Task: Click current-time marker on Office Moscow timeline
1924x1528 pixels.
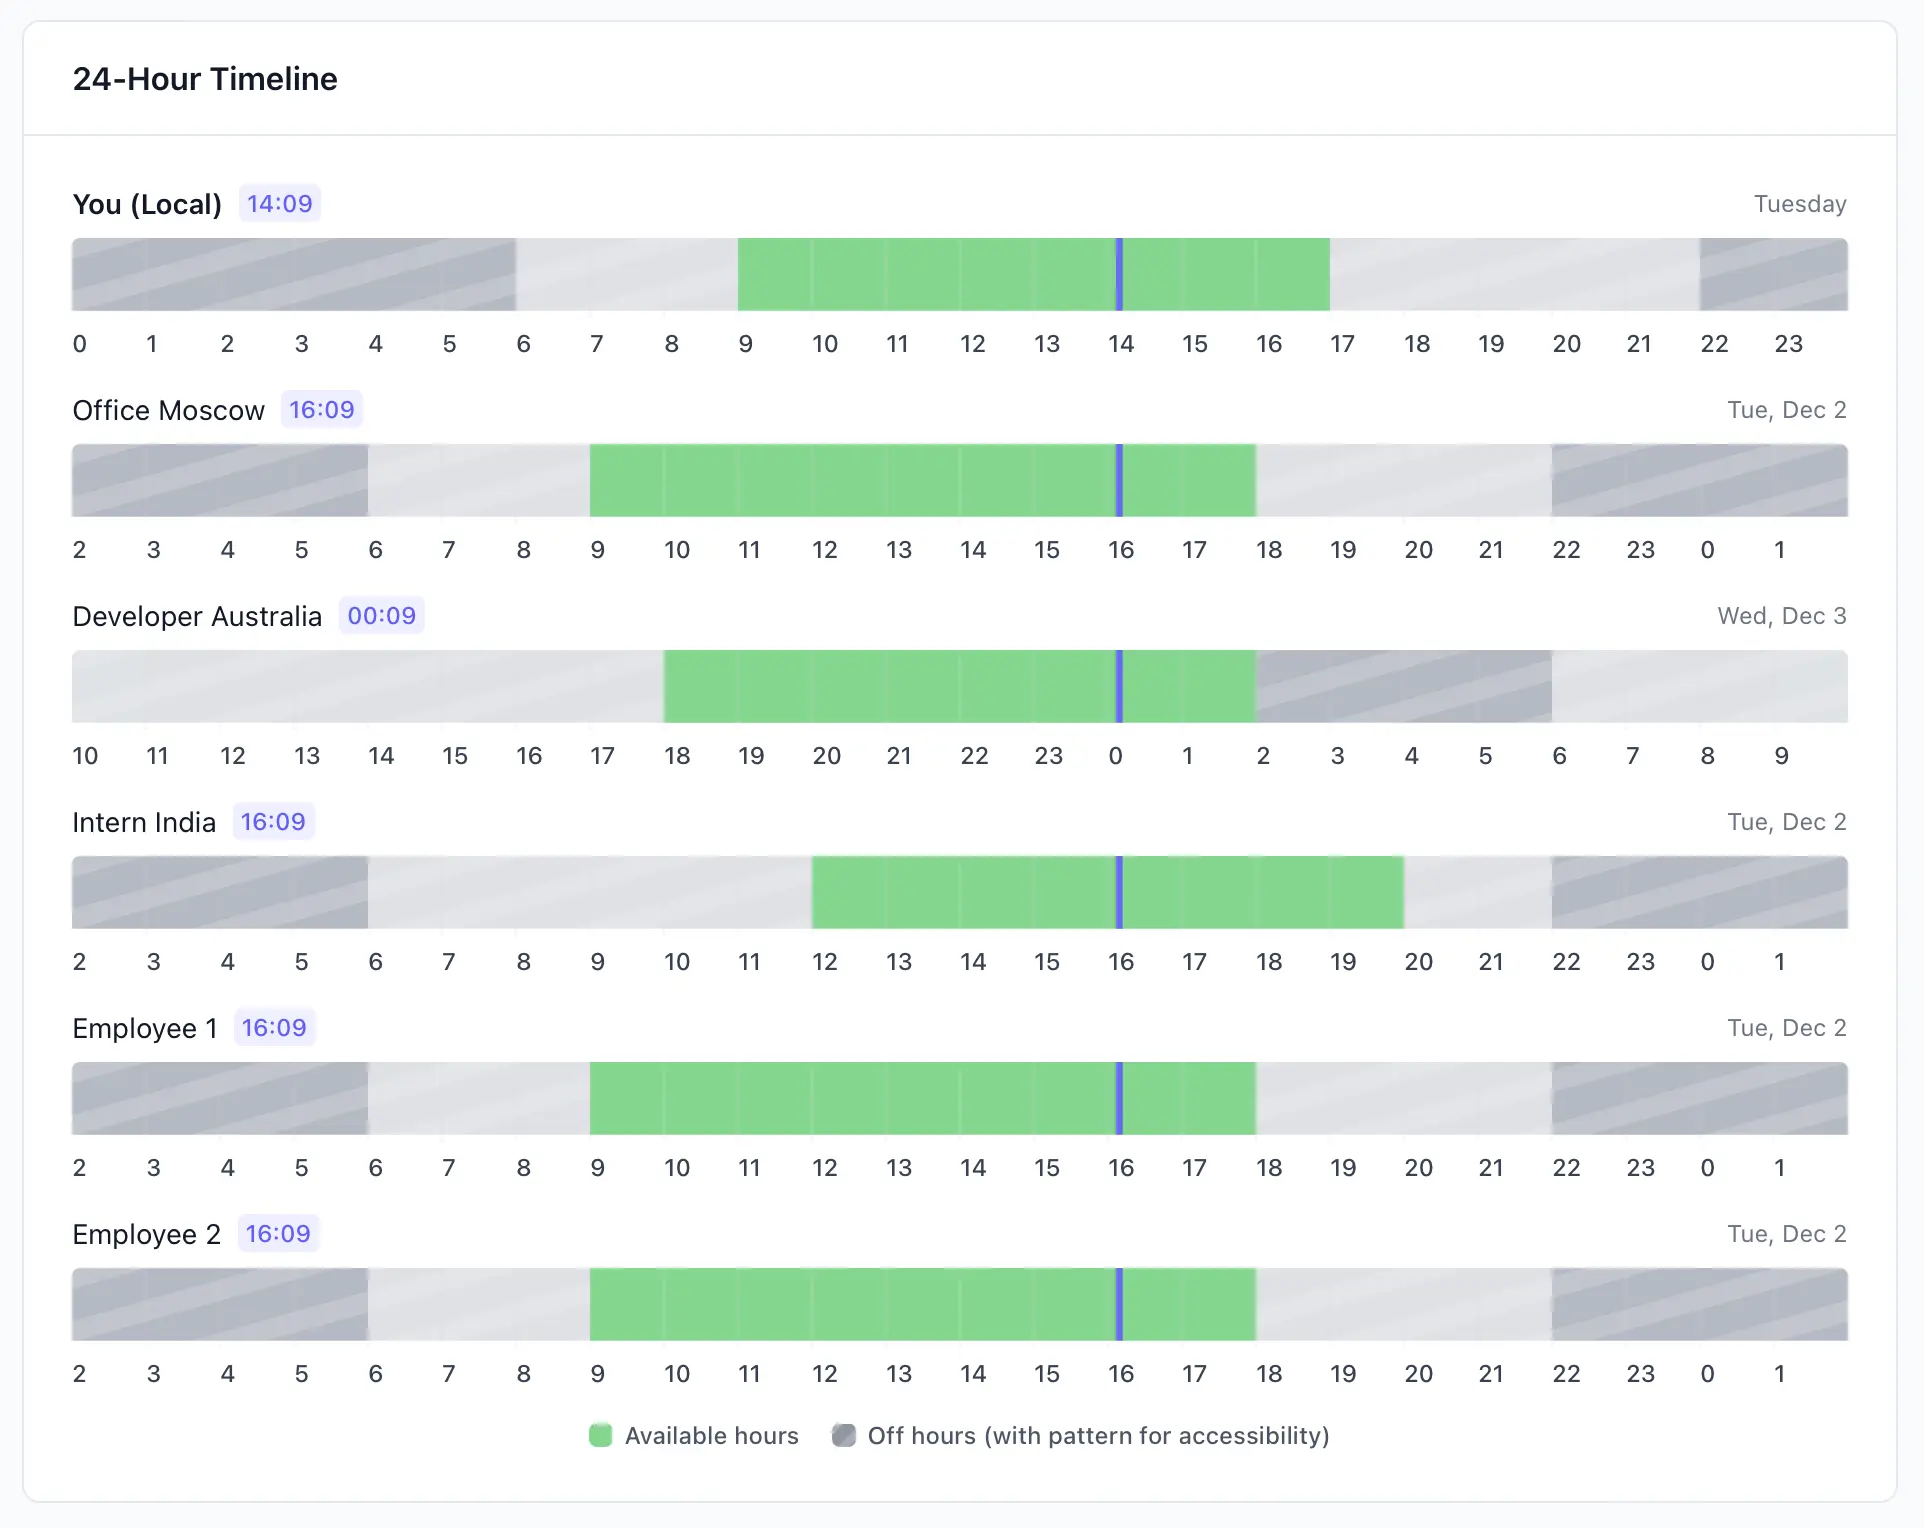Action: click(1119, 480)
